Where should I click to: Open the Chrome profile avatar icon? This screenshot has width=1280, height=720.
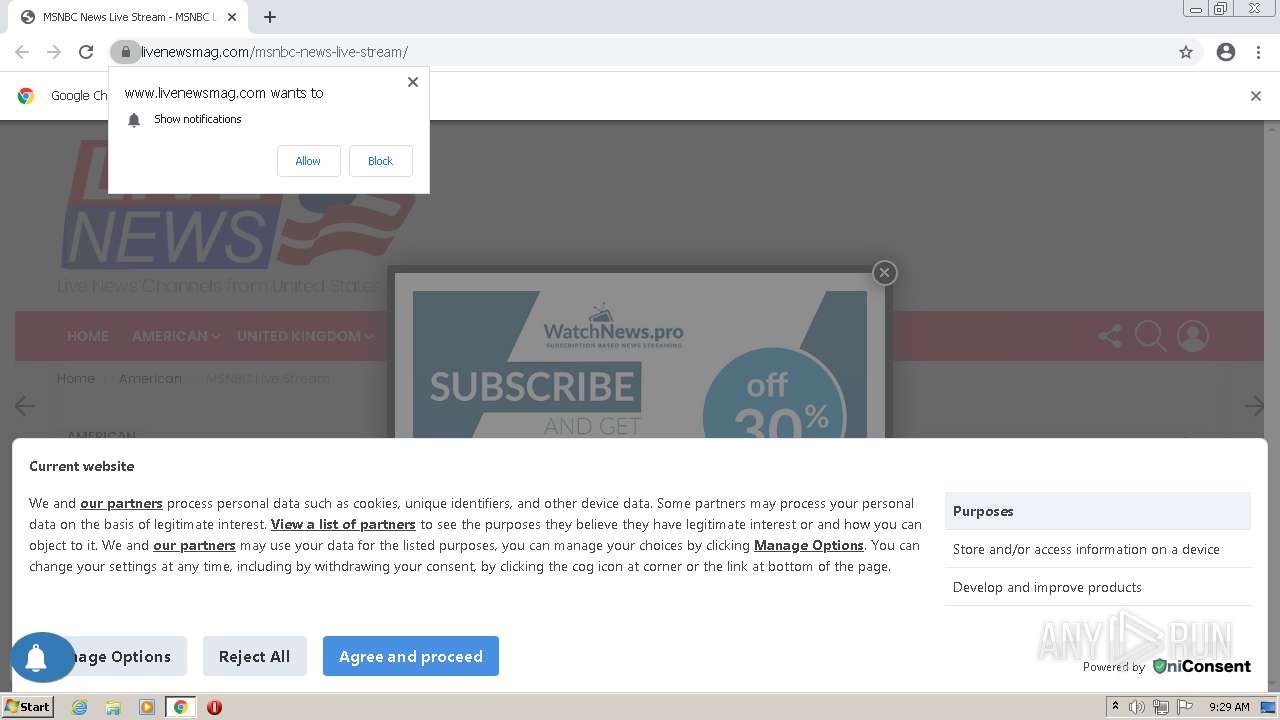click(x=1226, y=52)
